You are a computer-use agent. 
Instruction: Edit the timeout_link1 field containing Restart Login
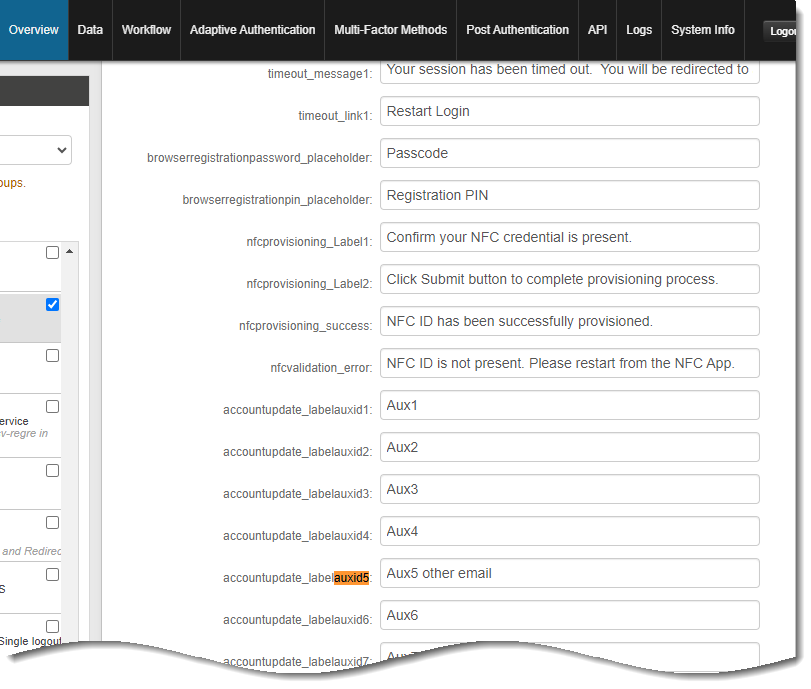click(568, 111)
